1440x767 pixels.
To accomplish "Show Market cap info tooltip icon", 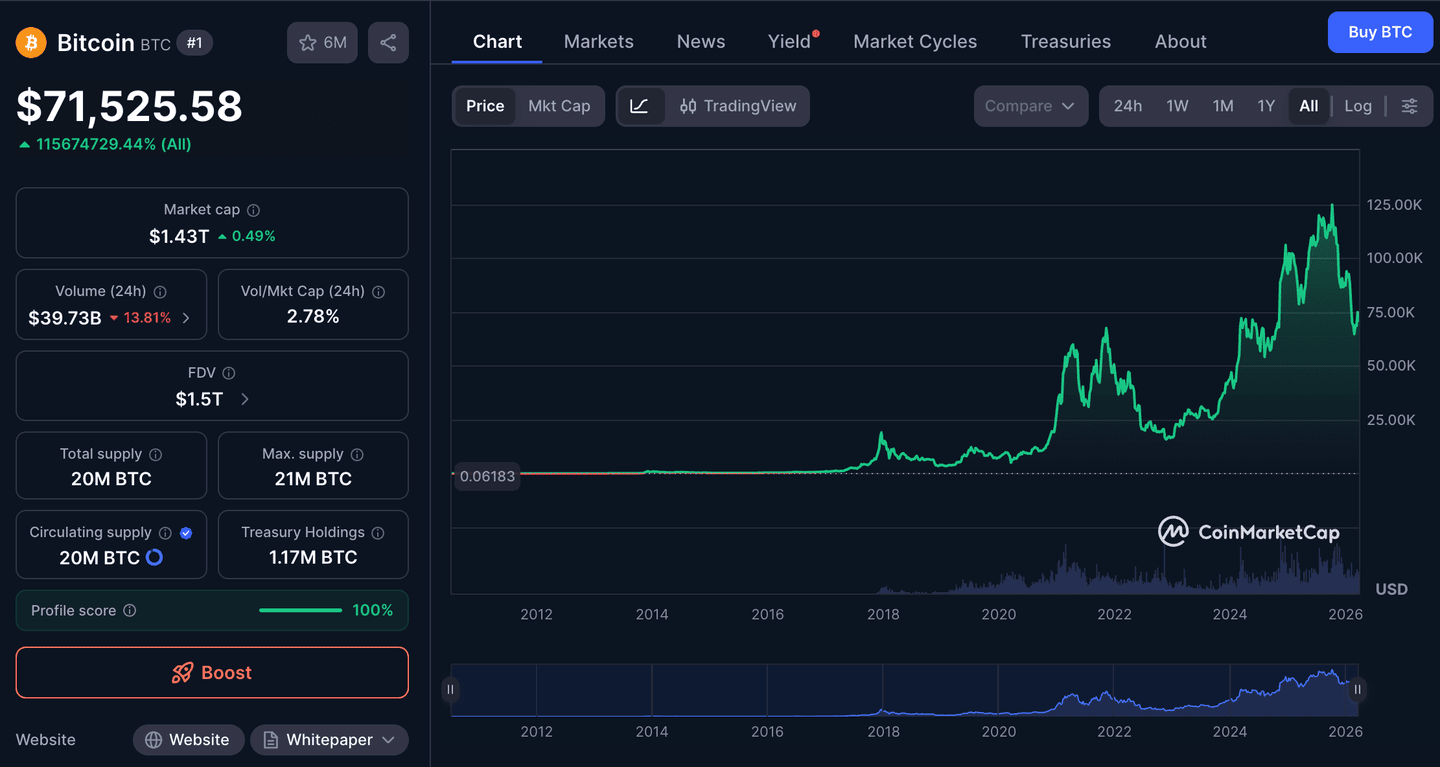I will pos(254,210).
